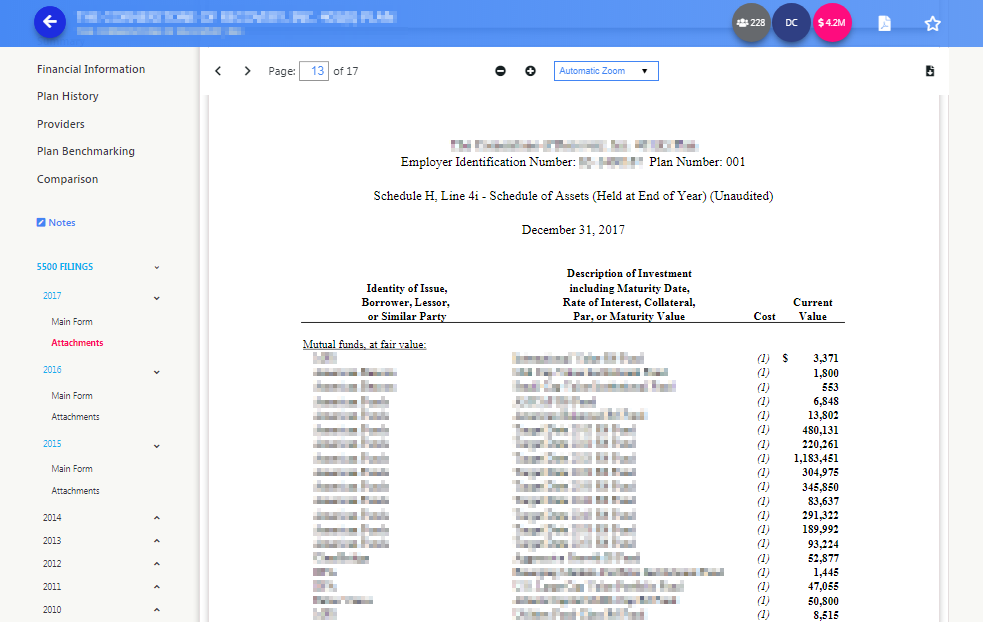
Task: Click the 228 participants badge
Action: coord(751,22)
